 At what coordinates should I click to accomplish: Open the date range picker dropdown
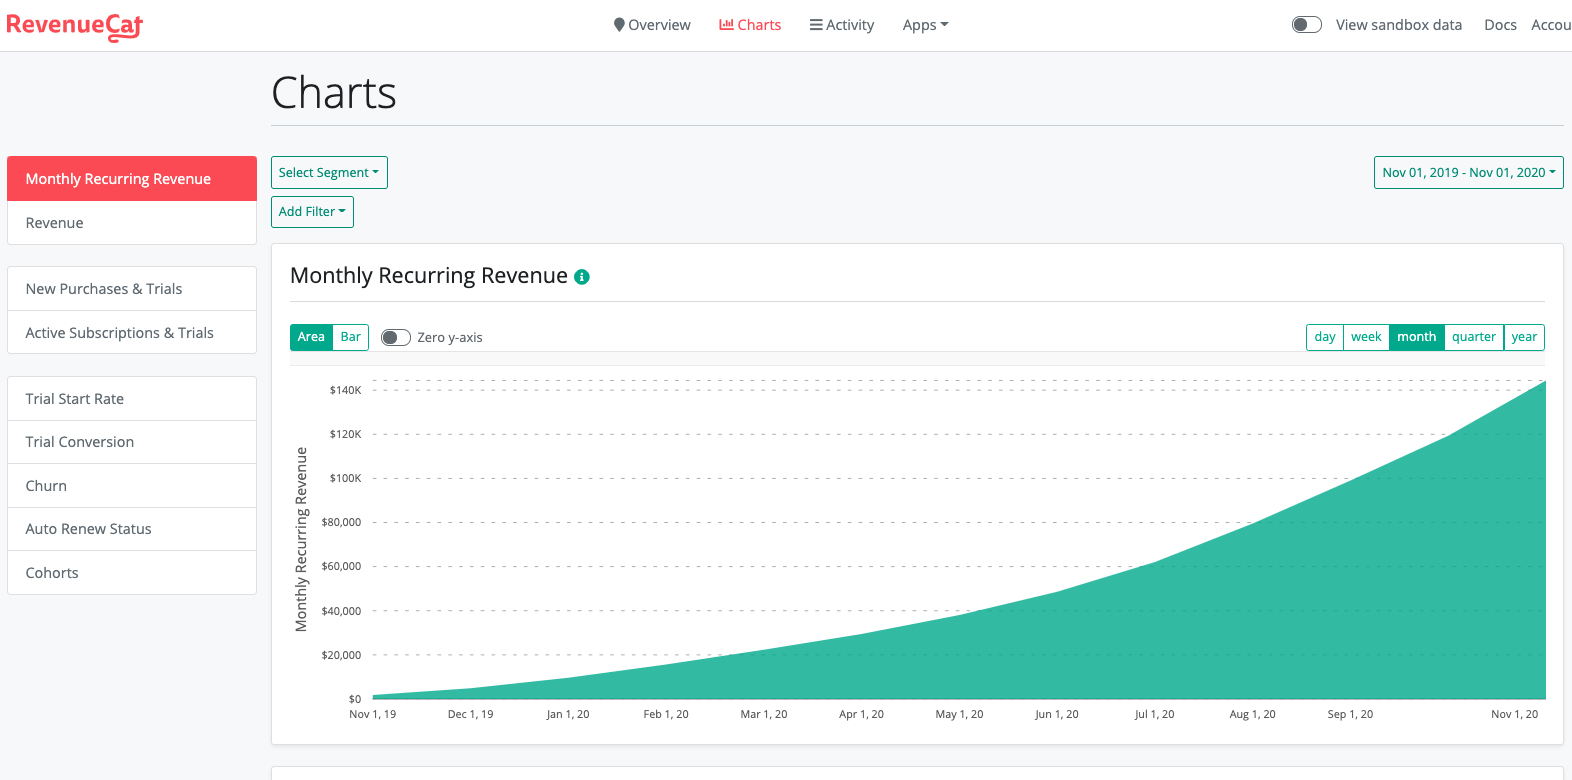click(1468, 173)
